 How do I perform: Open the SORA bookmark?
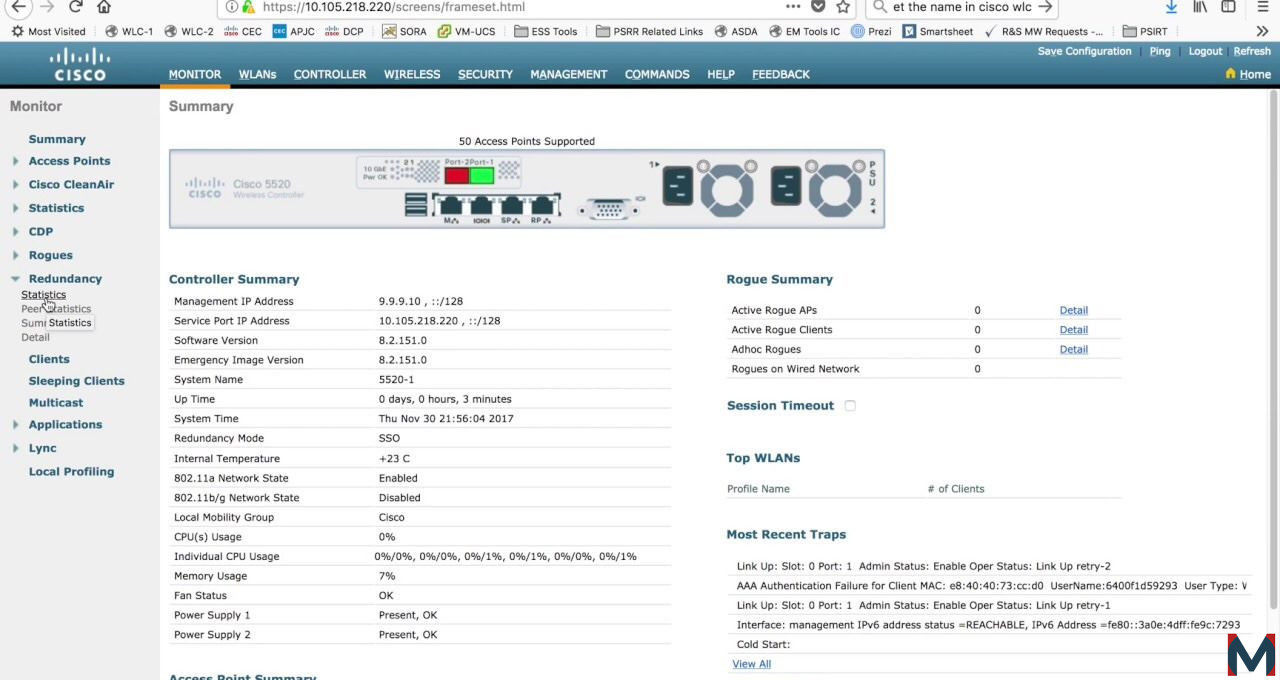pos(404,31)
